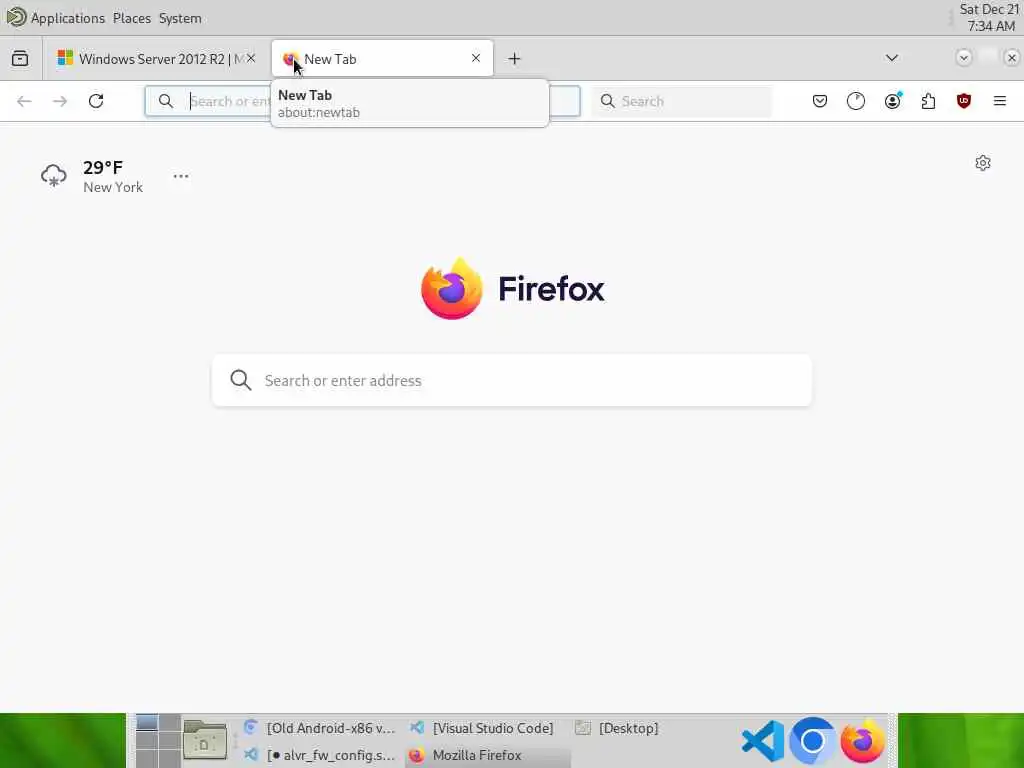
Task: Open the list all tabs dropdown
Action: 891,58
